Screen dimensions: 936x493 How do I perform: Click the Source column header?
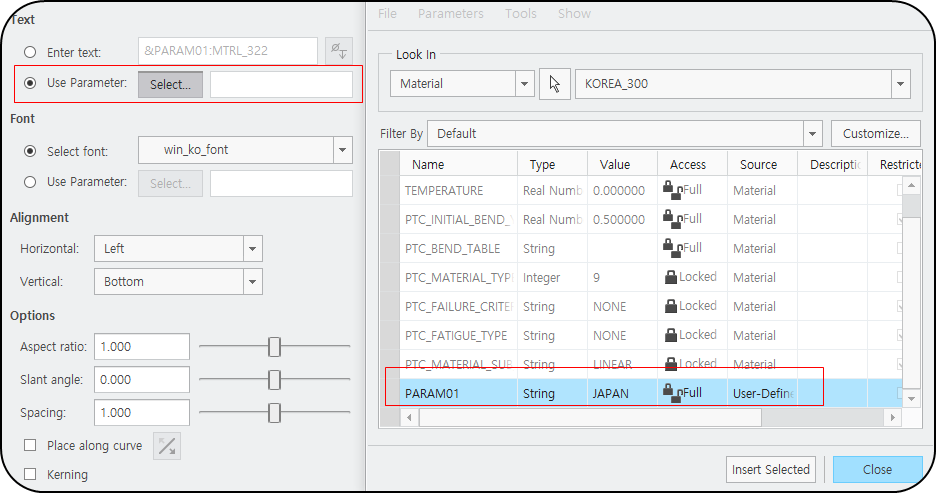pyautogui.click(x=762, y=164)
